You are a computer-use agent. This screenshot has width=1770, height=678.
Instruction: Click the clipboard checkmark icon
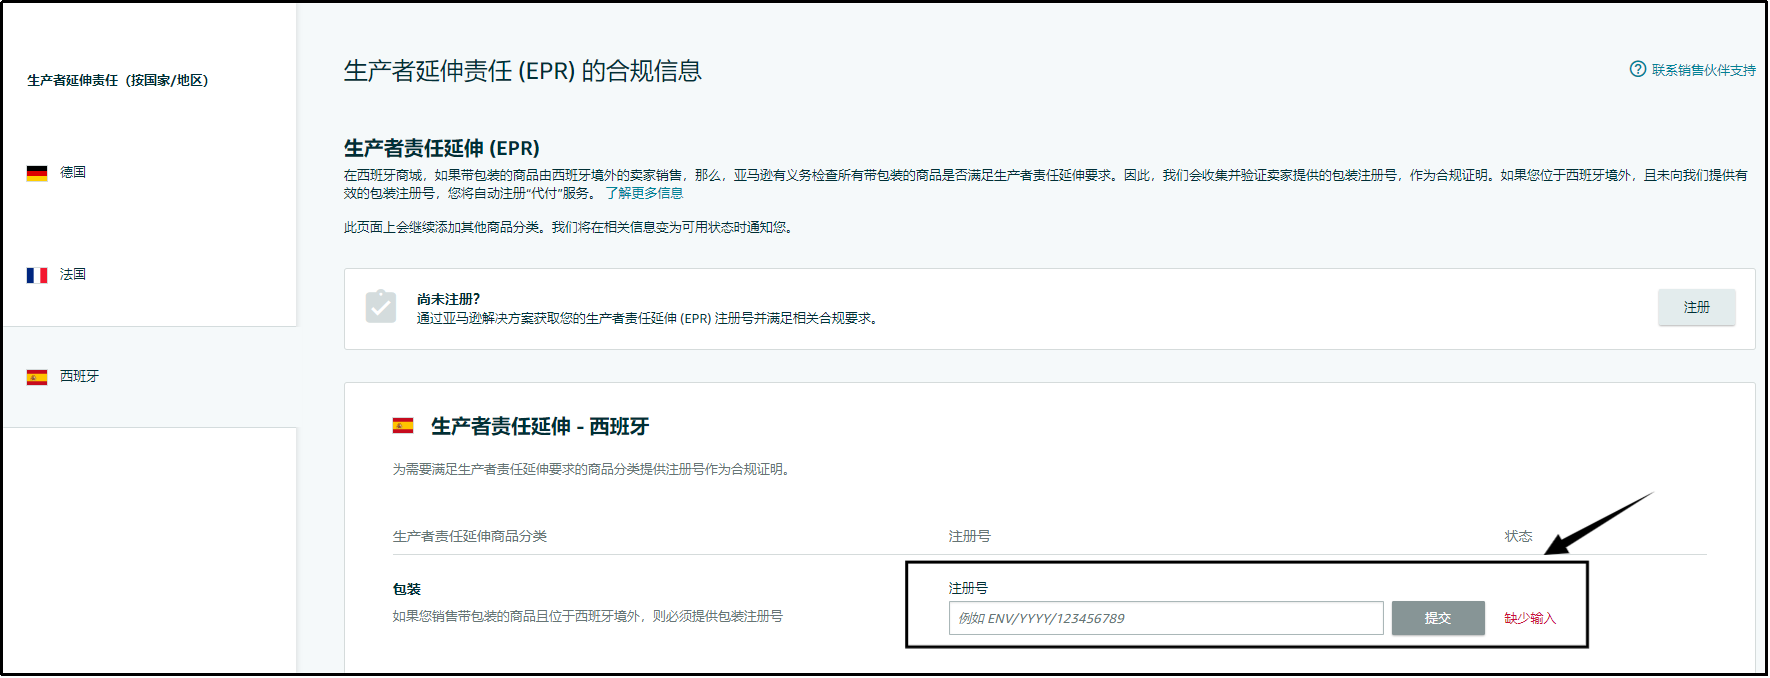[x=380, y=306]
